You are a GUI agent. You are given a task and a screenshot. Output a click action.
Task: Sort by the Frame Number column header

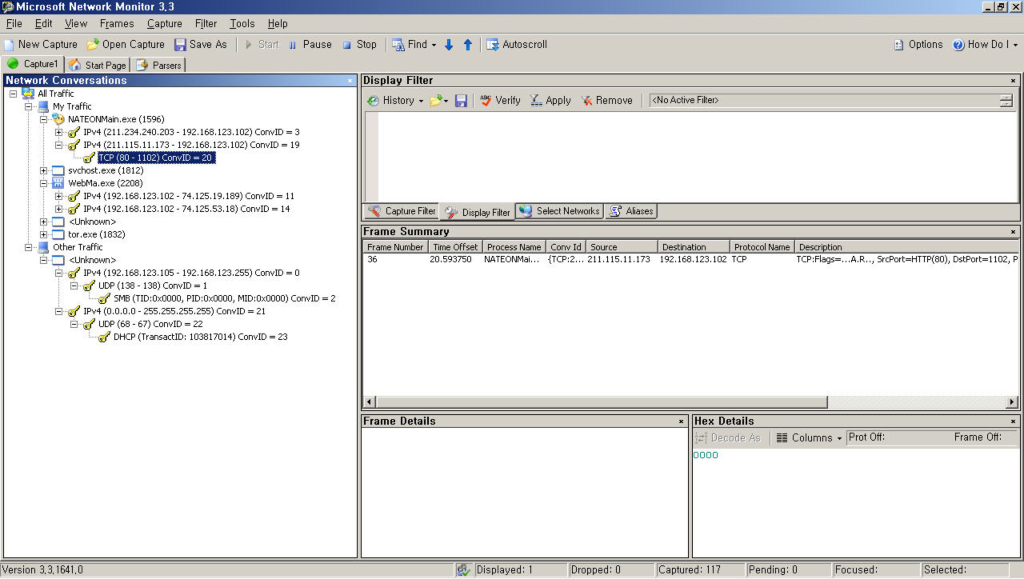click(x=395, y=247)
